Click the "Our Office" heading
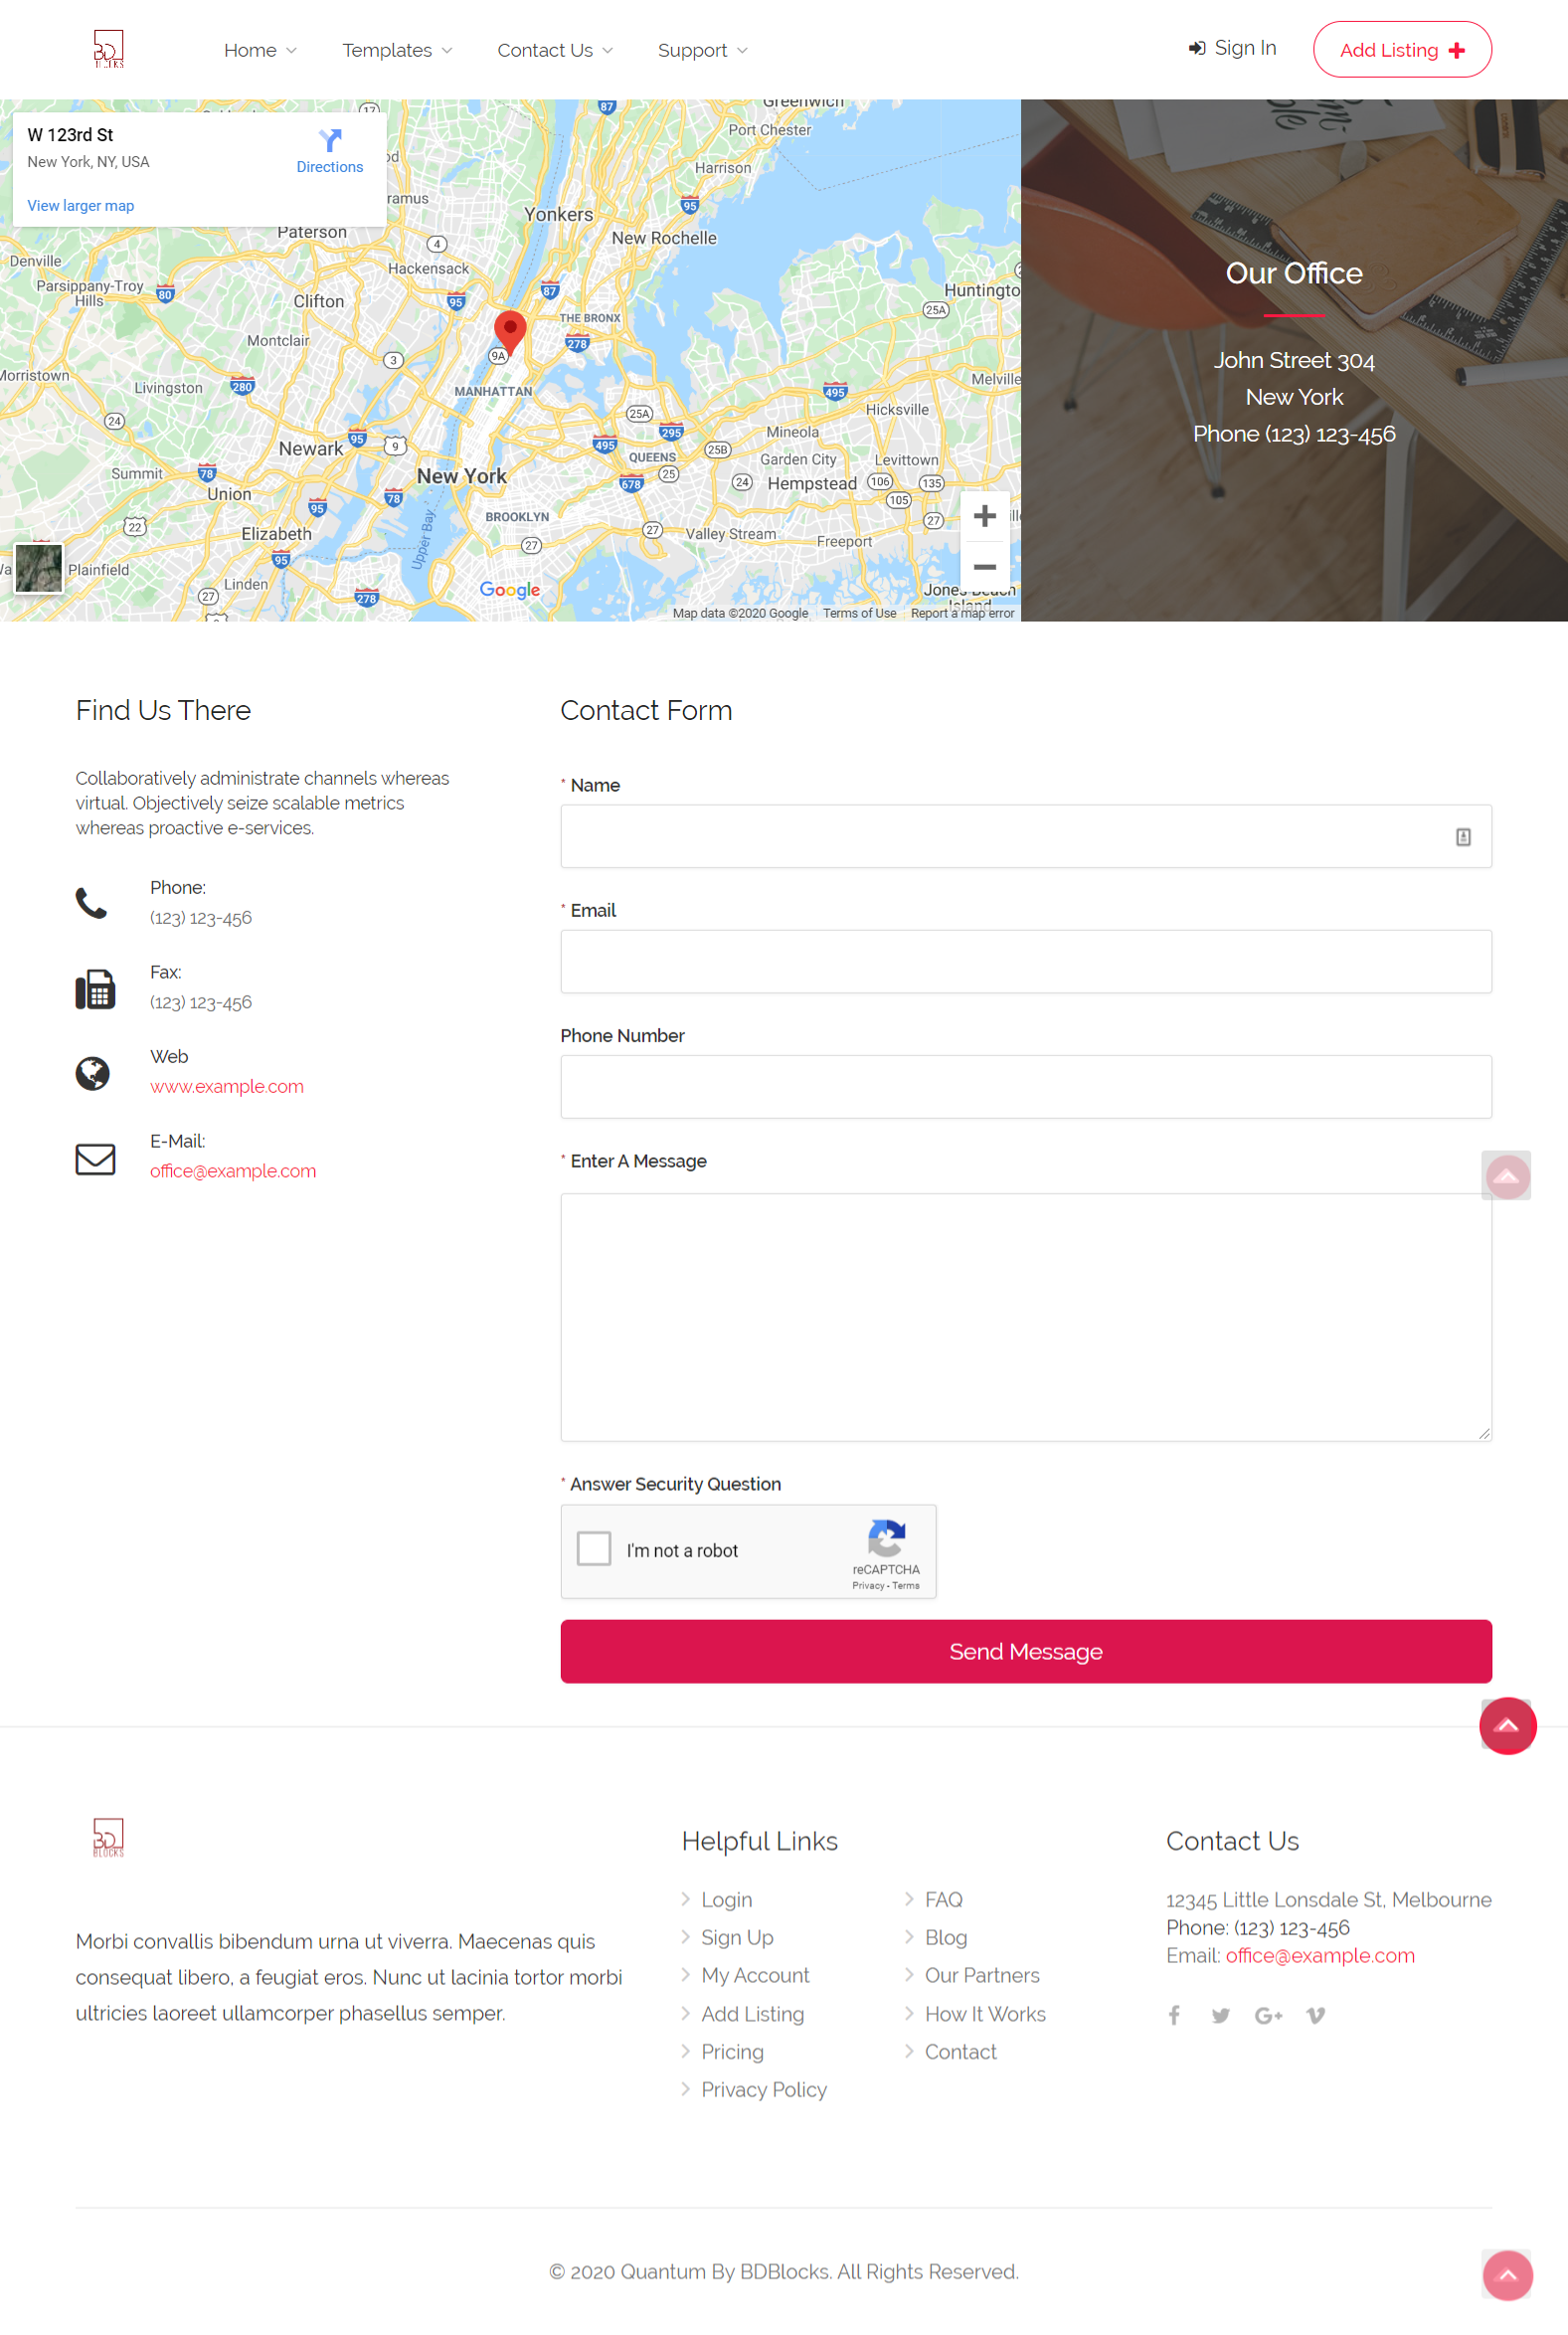Viewport: 1568px width, 2335px height. pyautogui.click(x=1293, y=273)
